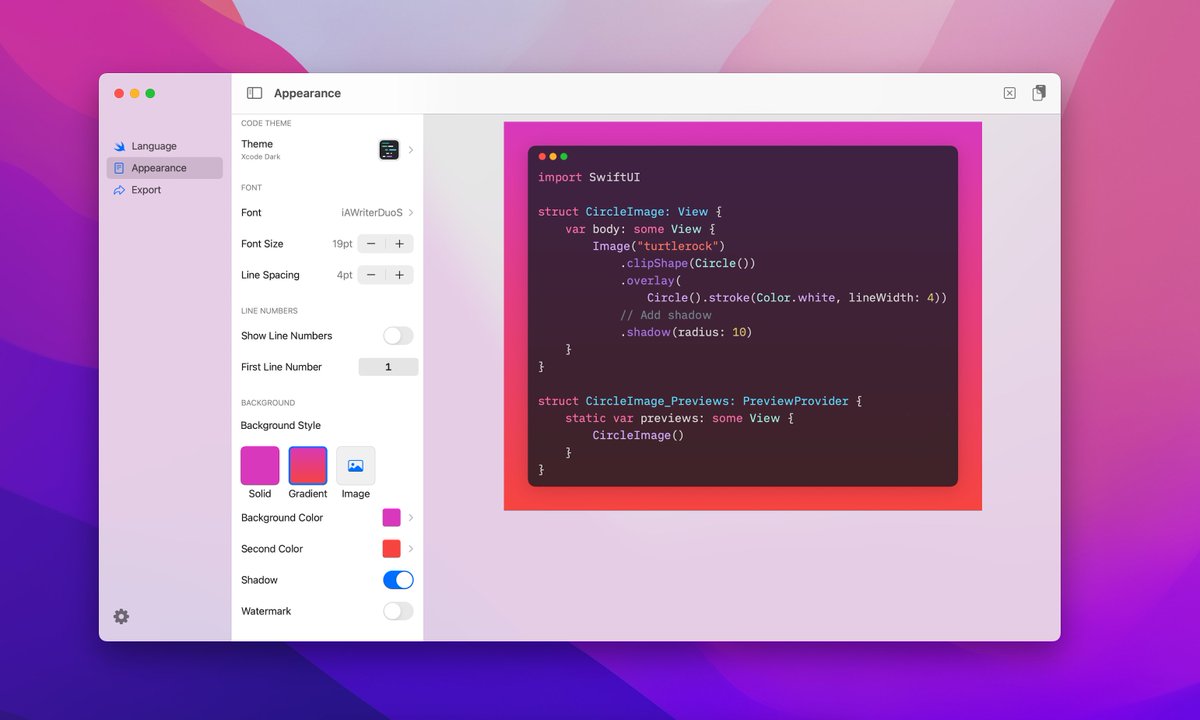The image size is (1200, 720).
Task: Click the "// Add shadow" comment
Action: (x=666, y=315)
